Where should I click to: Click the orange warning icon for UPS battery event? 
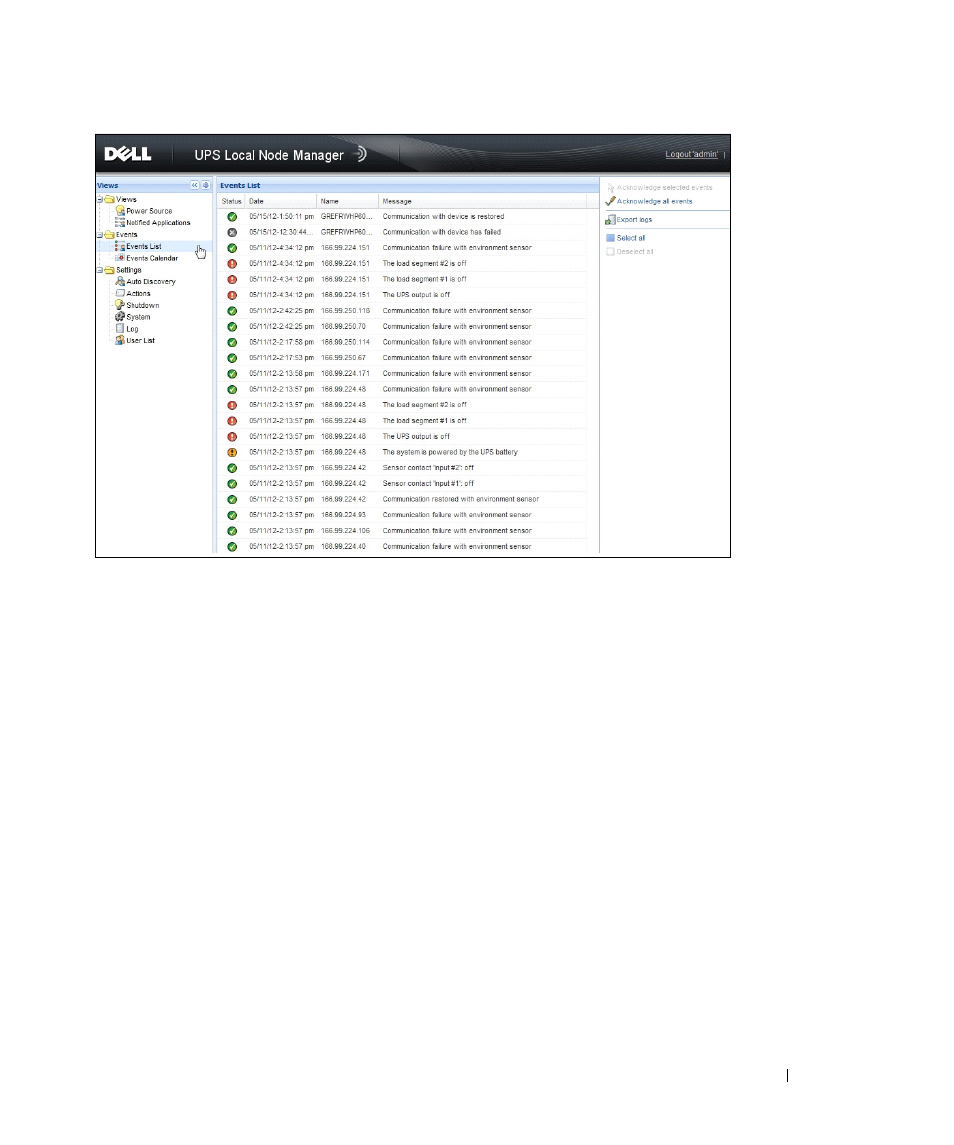click(x=232, y=452)
